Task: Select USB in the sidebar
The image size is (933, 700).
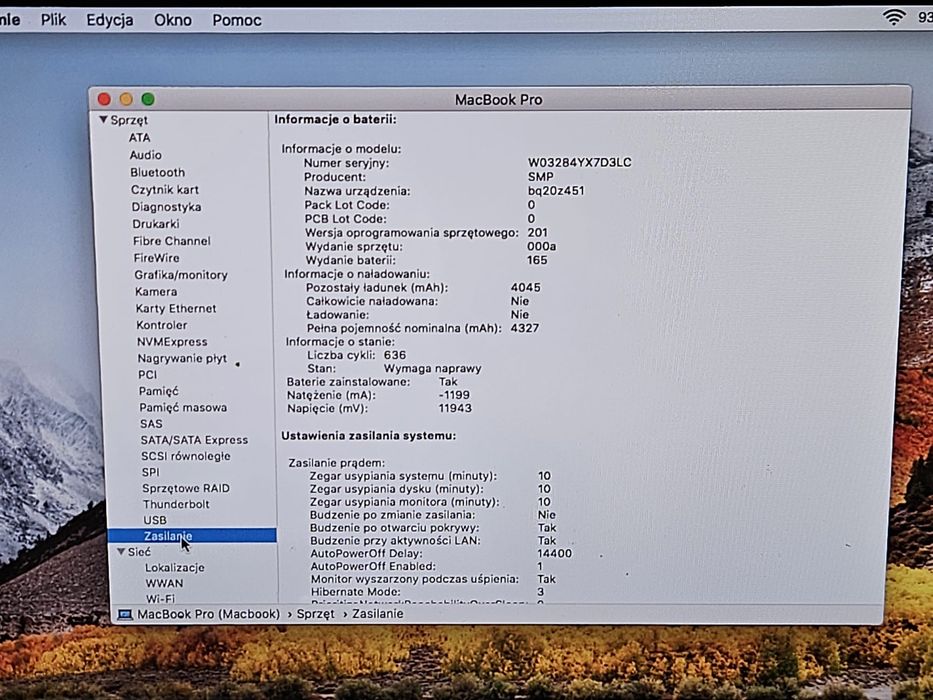Action: point(155,520)
